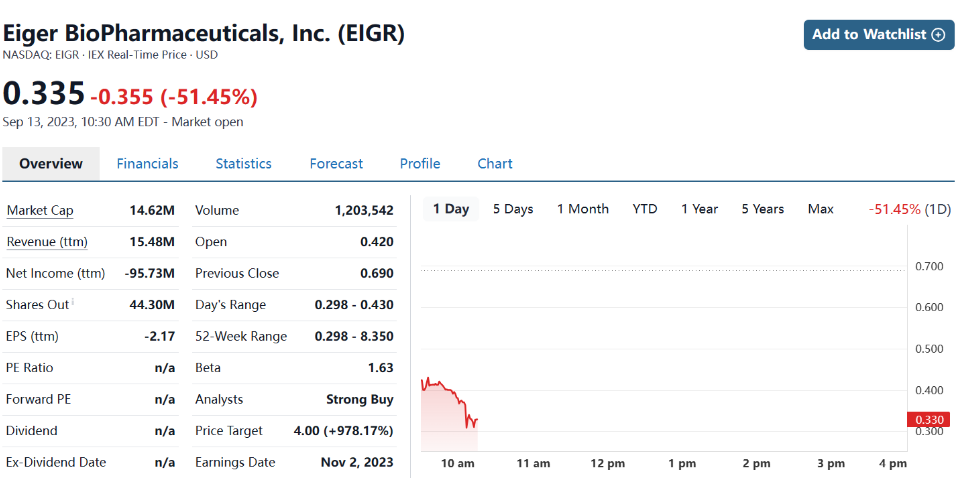
Task: Switch to the Statistics tab
Action: (243, 164)
